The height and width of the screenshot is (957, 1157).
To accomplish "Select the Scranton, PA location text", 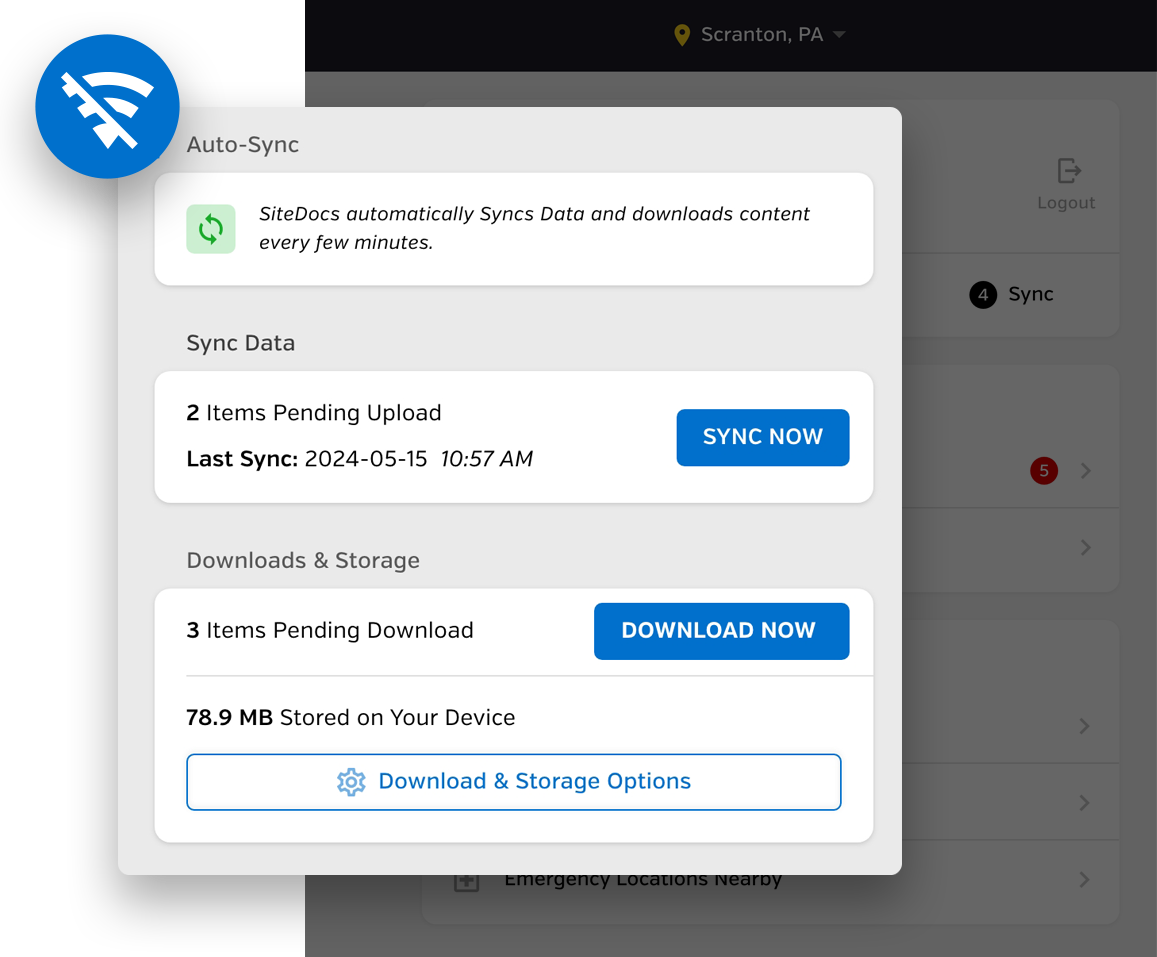I will pos(761,35).
